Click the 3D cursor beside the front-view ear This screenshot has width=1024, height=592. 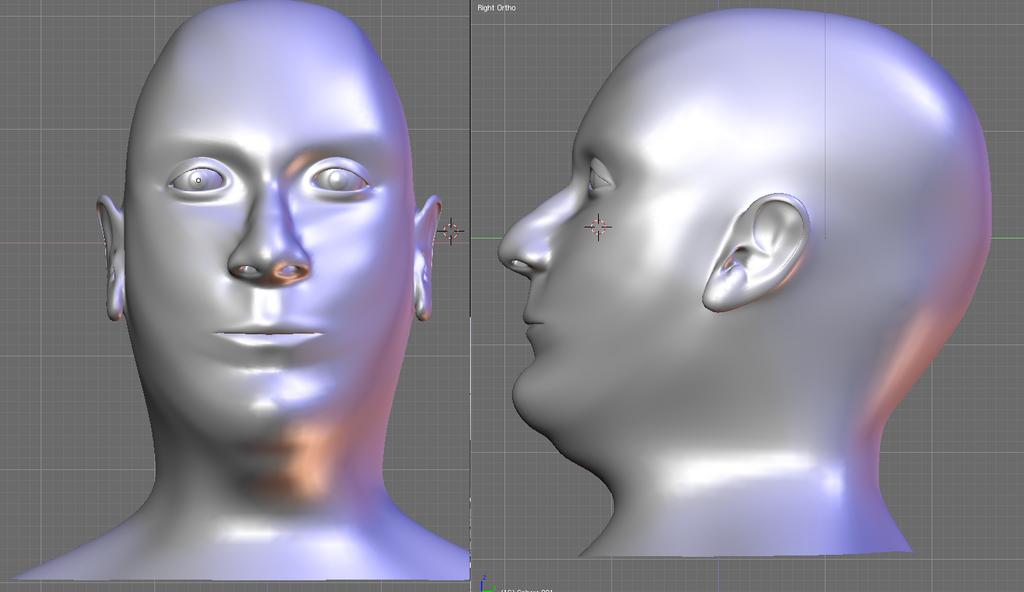click(x=451, y=231)
